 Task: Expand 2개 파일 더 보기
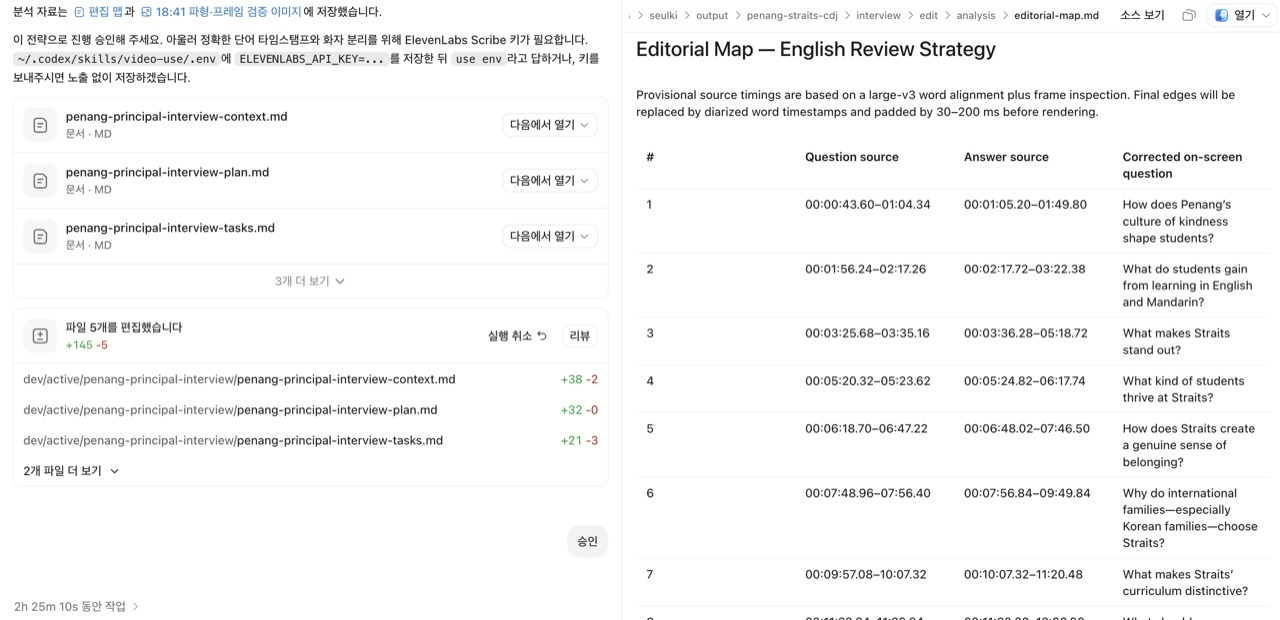pos(71,471)
